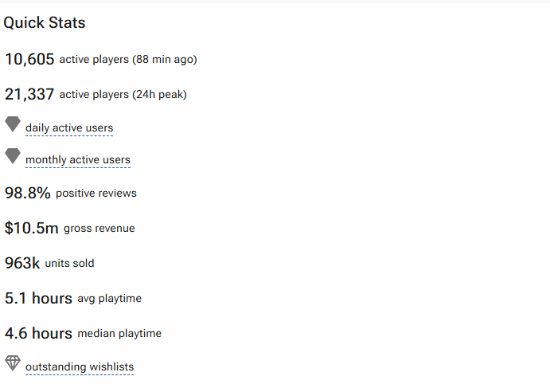Select the gross revenue label
550x384 pixels.
[99, 228]
